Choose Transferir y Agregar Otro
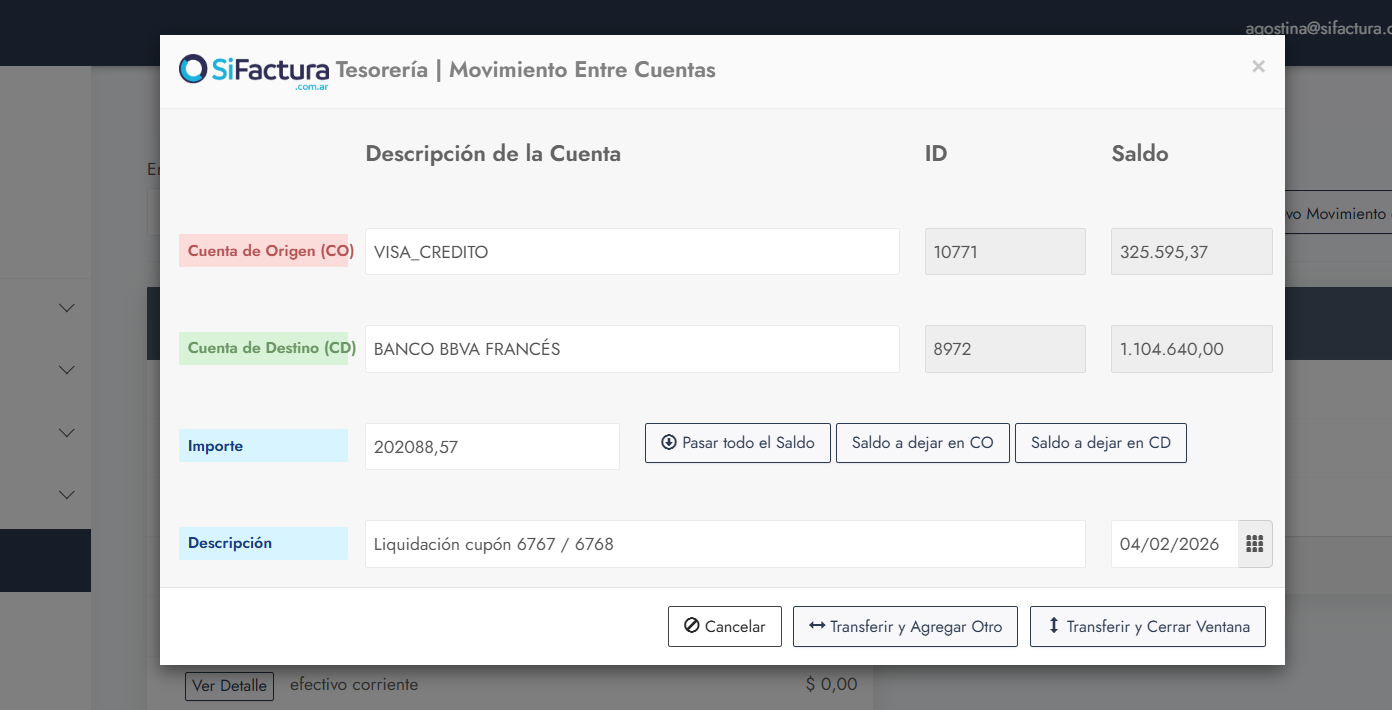1392x710 pixels. tap(904, 627)
